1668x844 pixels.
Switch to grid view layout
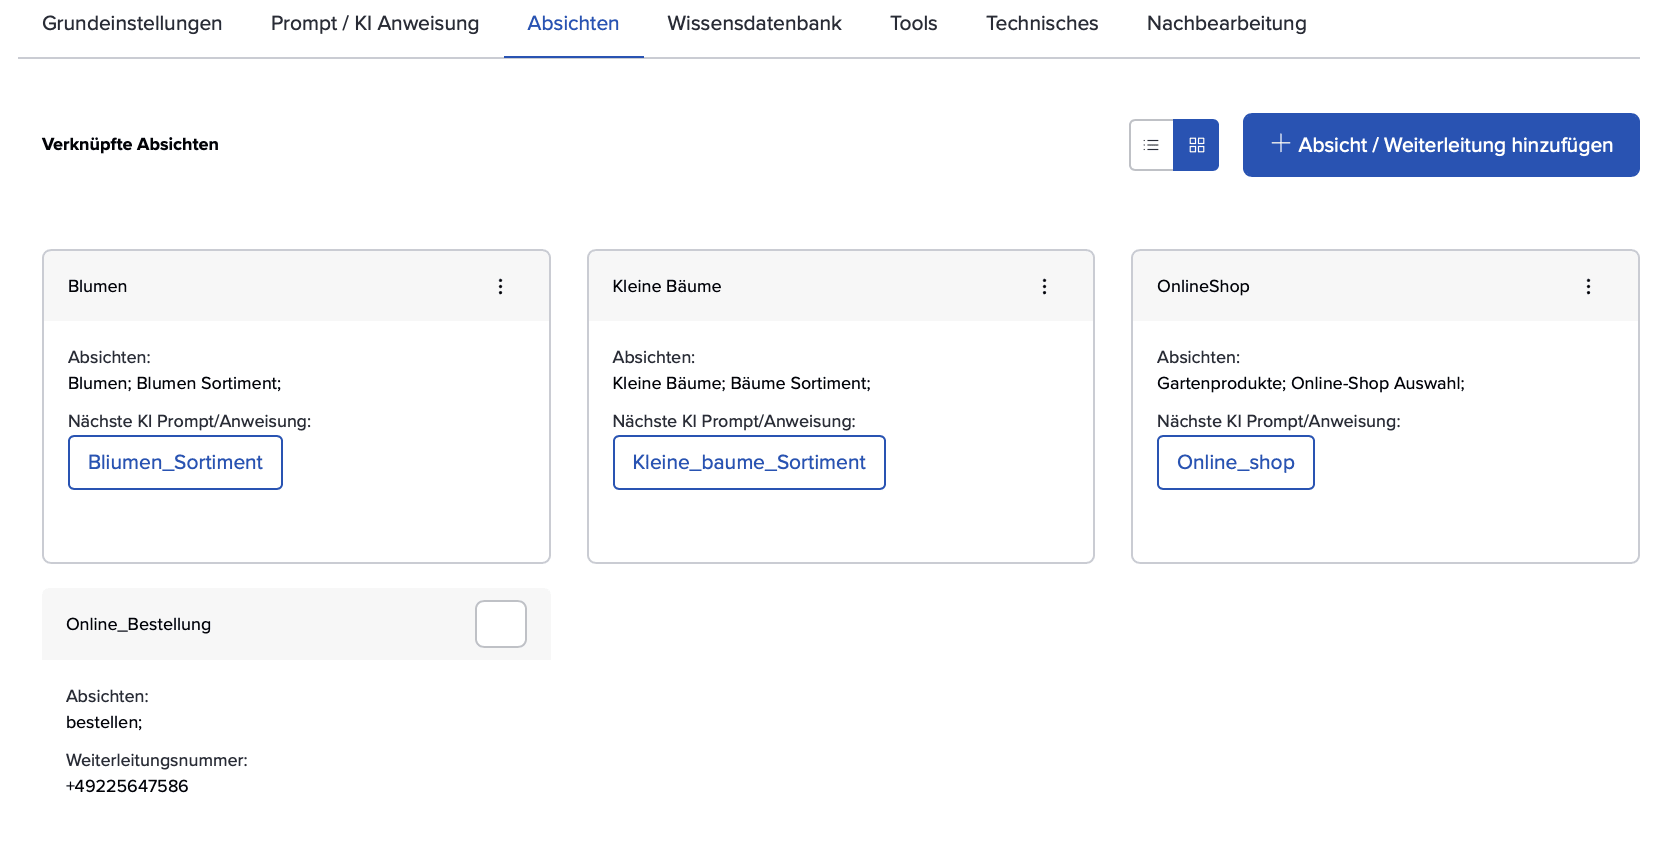click(1196, 145)
